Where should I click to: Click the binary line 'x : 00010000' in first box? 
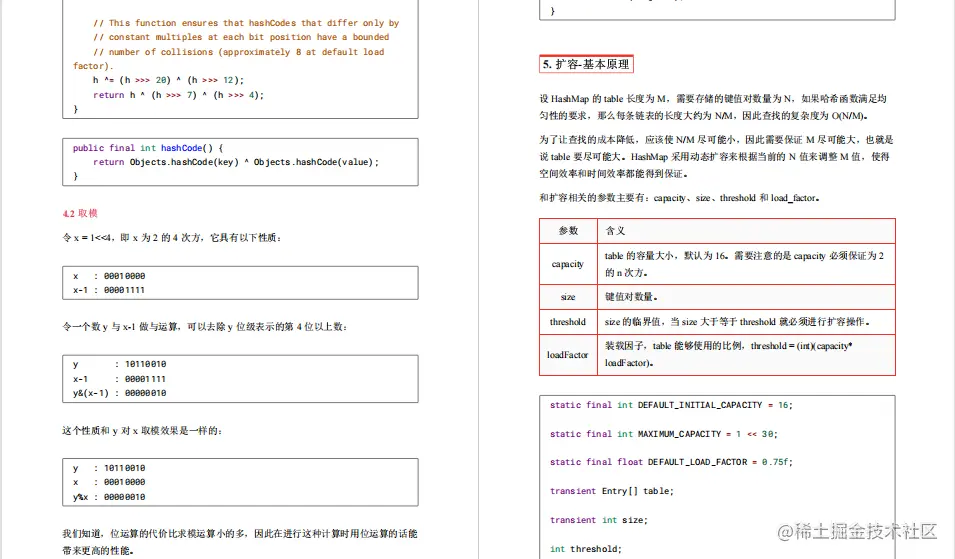click(x=109, y=276)
